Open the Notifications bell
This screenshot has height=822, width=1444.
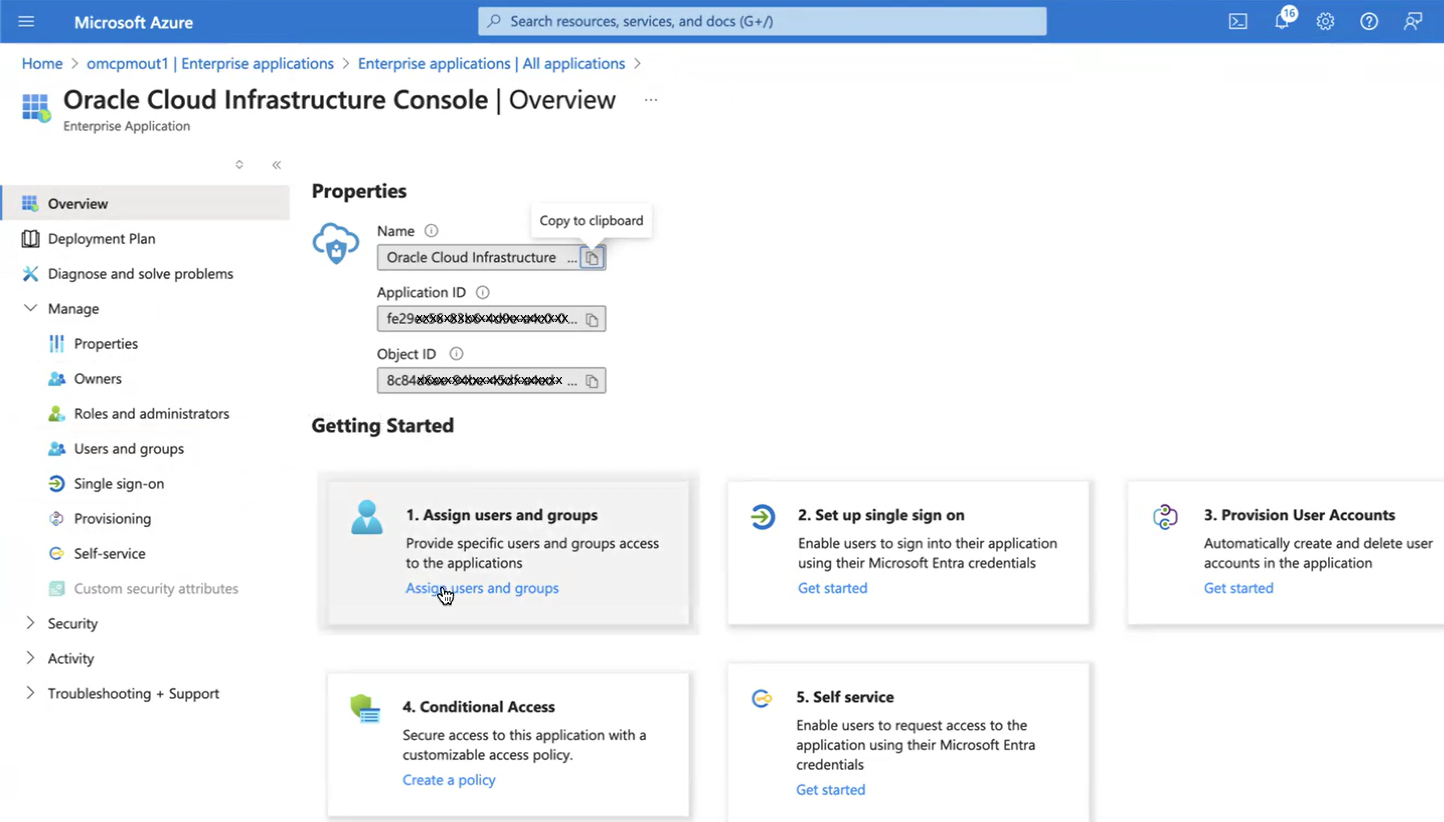coord(1281,21)
